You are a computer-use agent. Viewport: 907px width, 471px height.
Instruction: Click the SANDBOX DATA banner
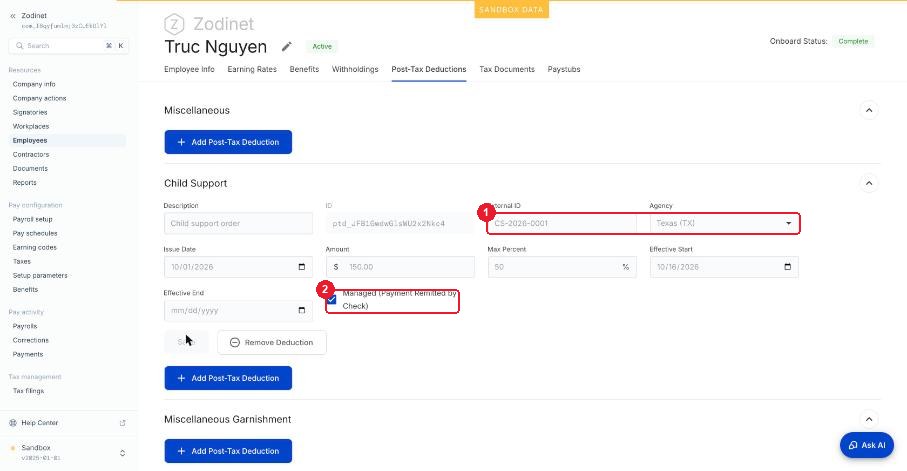511,9
